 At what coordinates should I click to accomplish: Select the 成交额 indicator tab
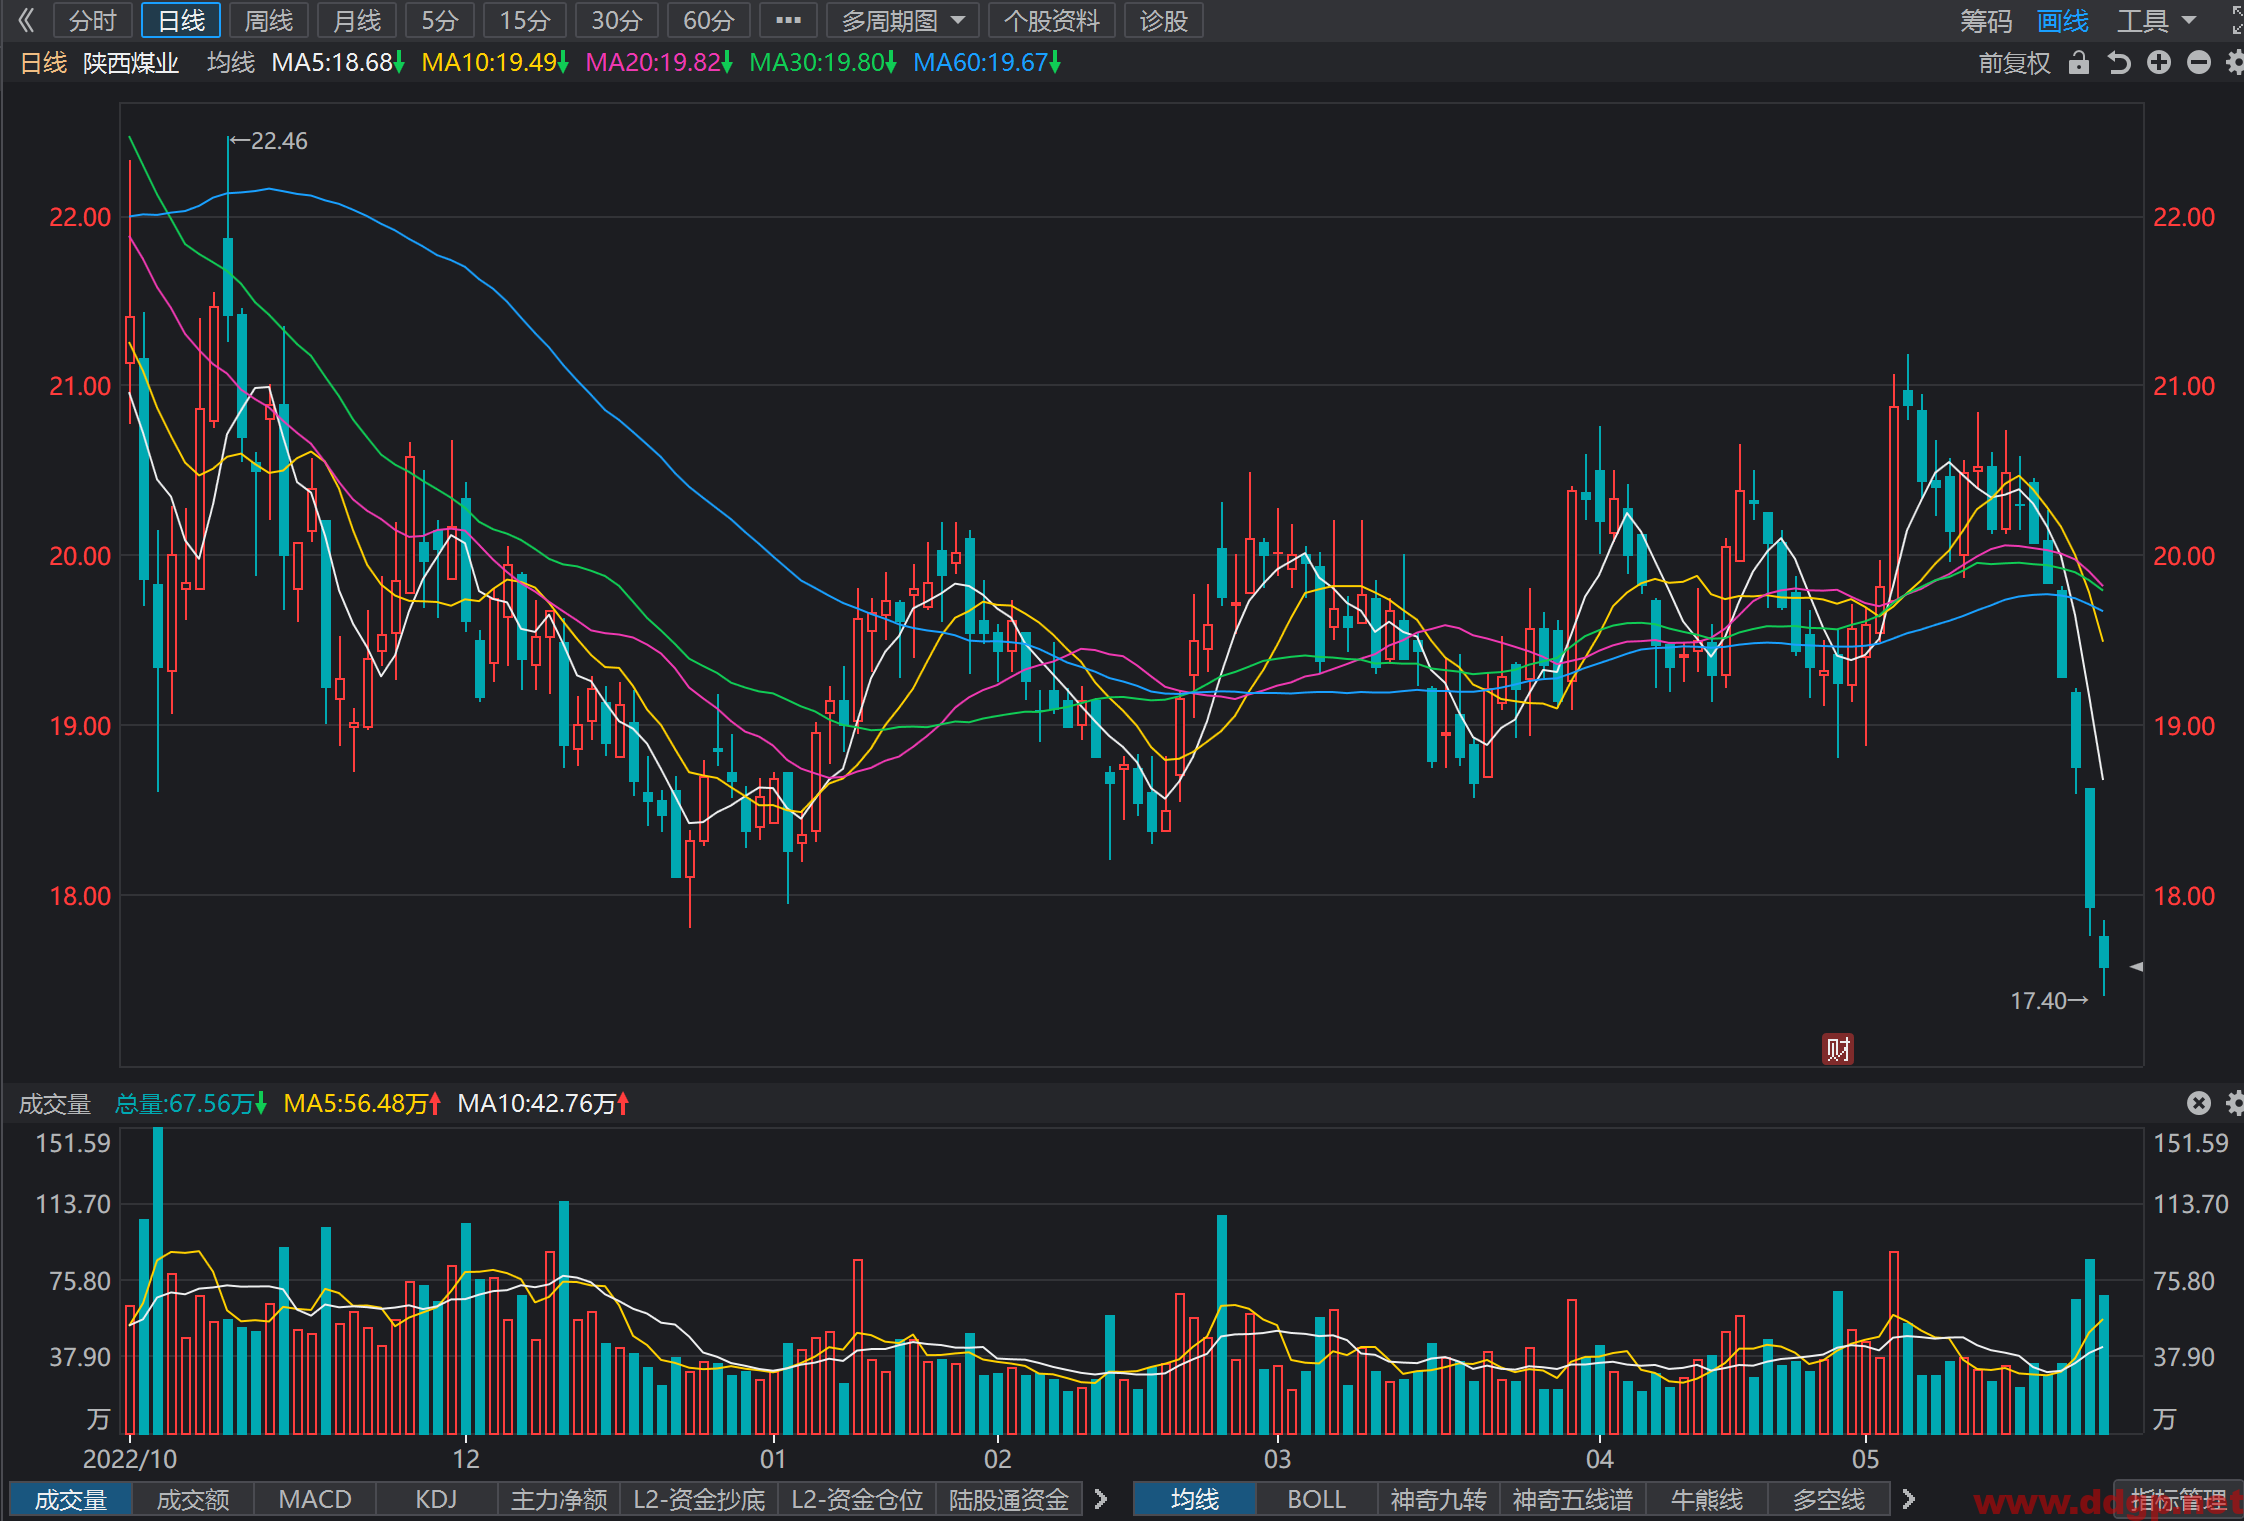(193, 1500)
